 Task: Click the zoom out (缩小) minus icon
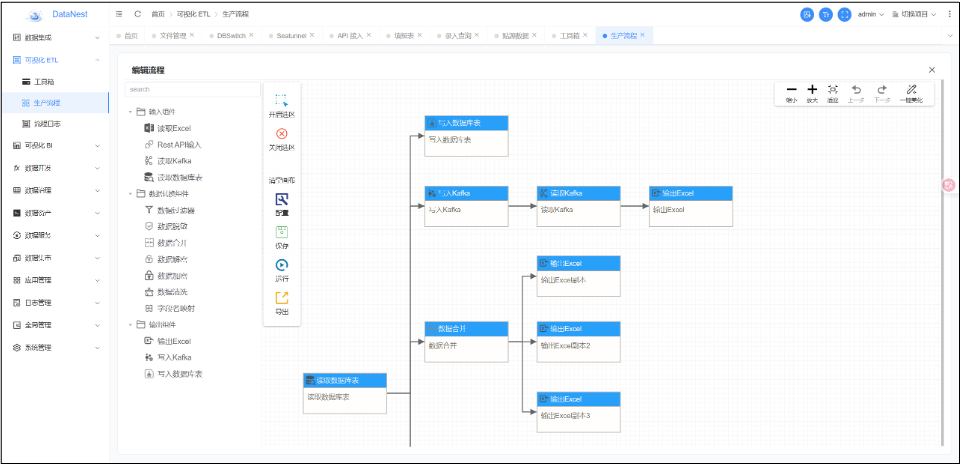pos(791,89)
